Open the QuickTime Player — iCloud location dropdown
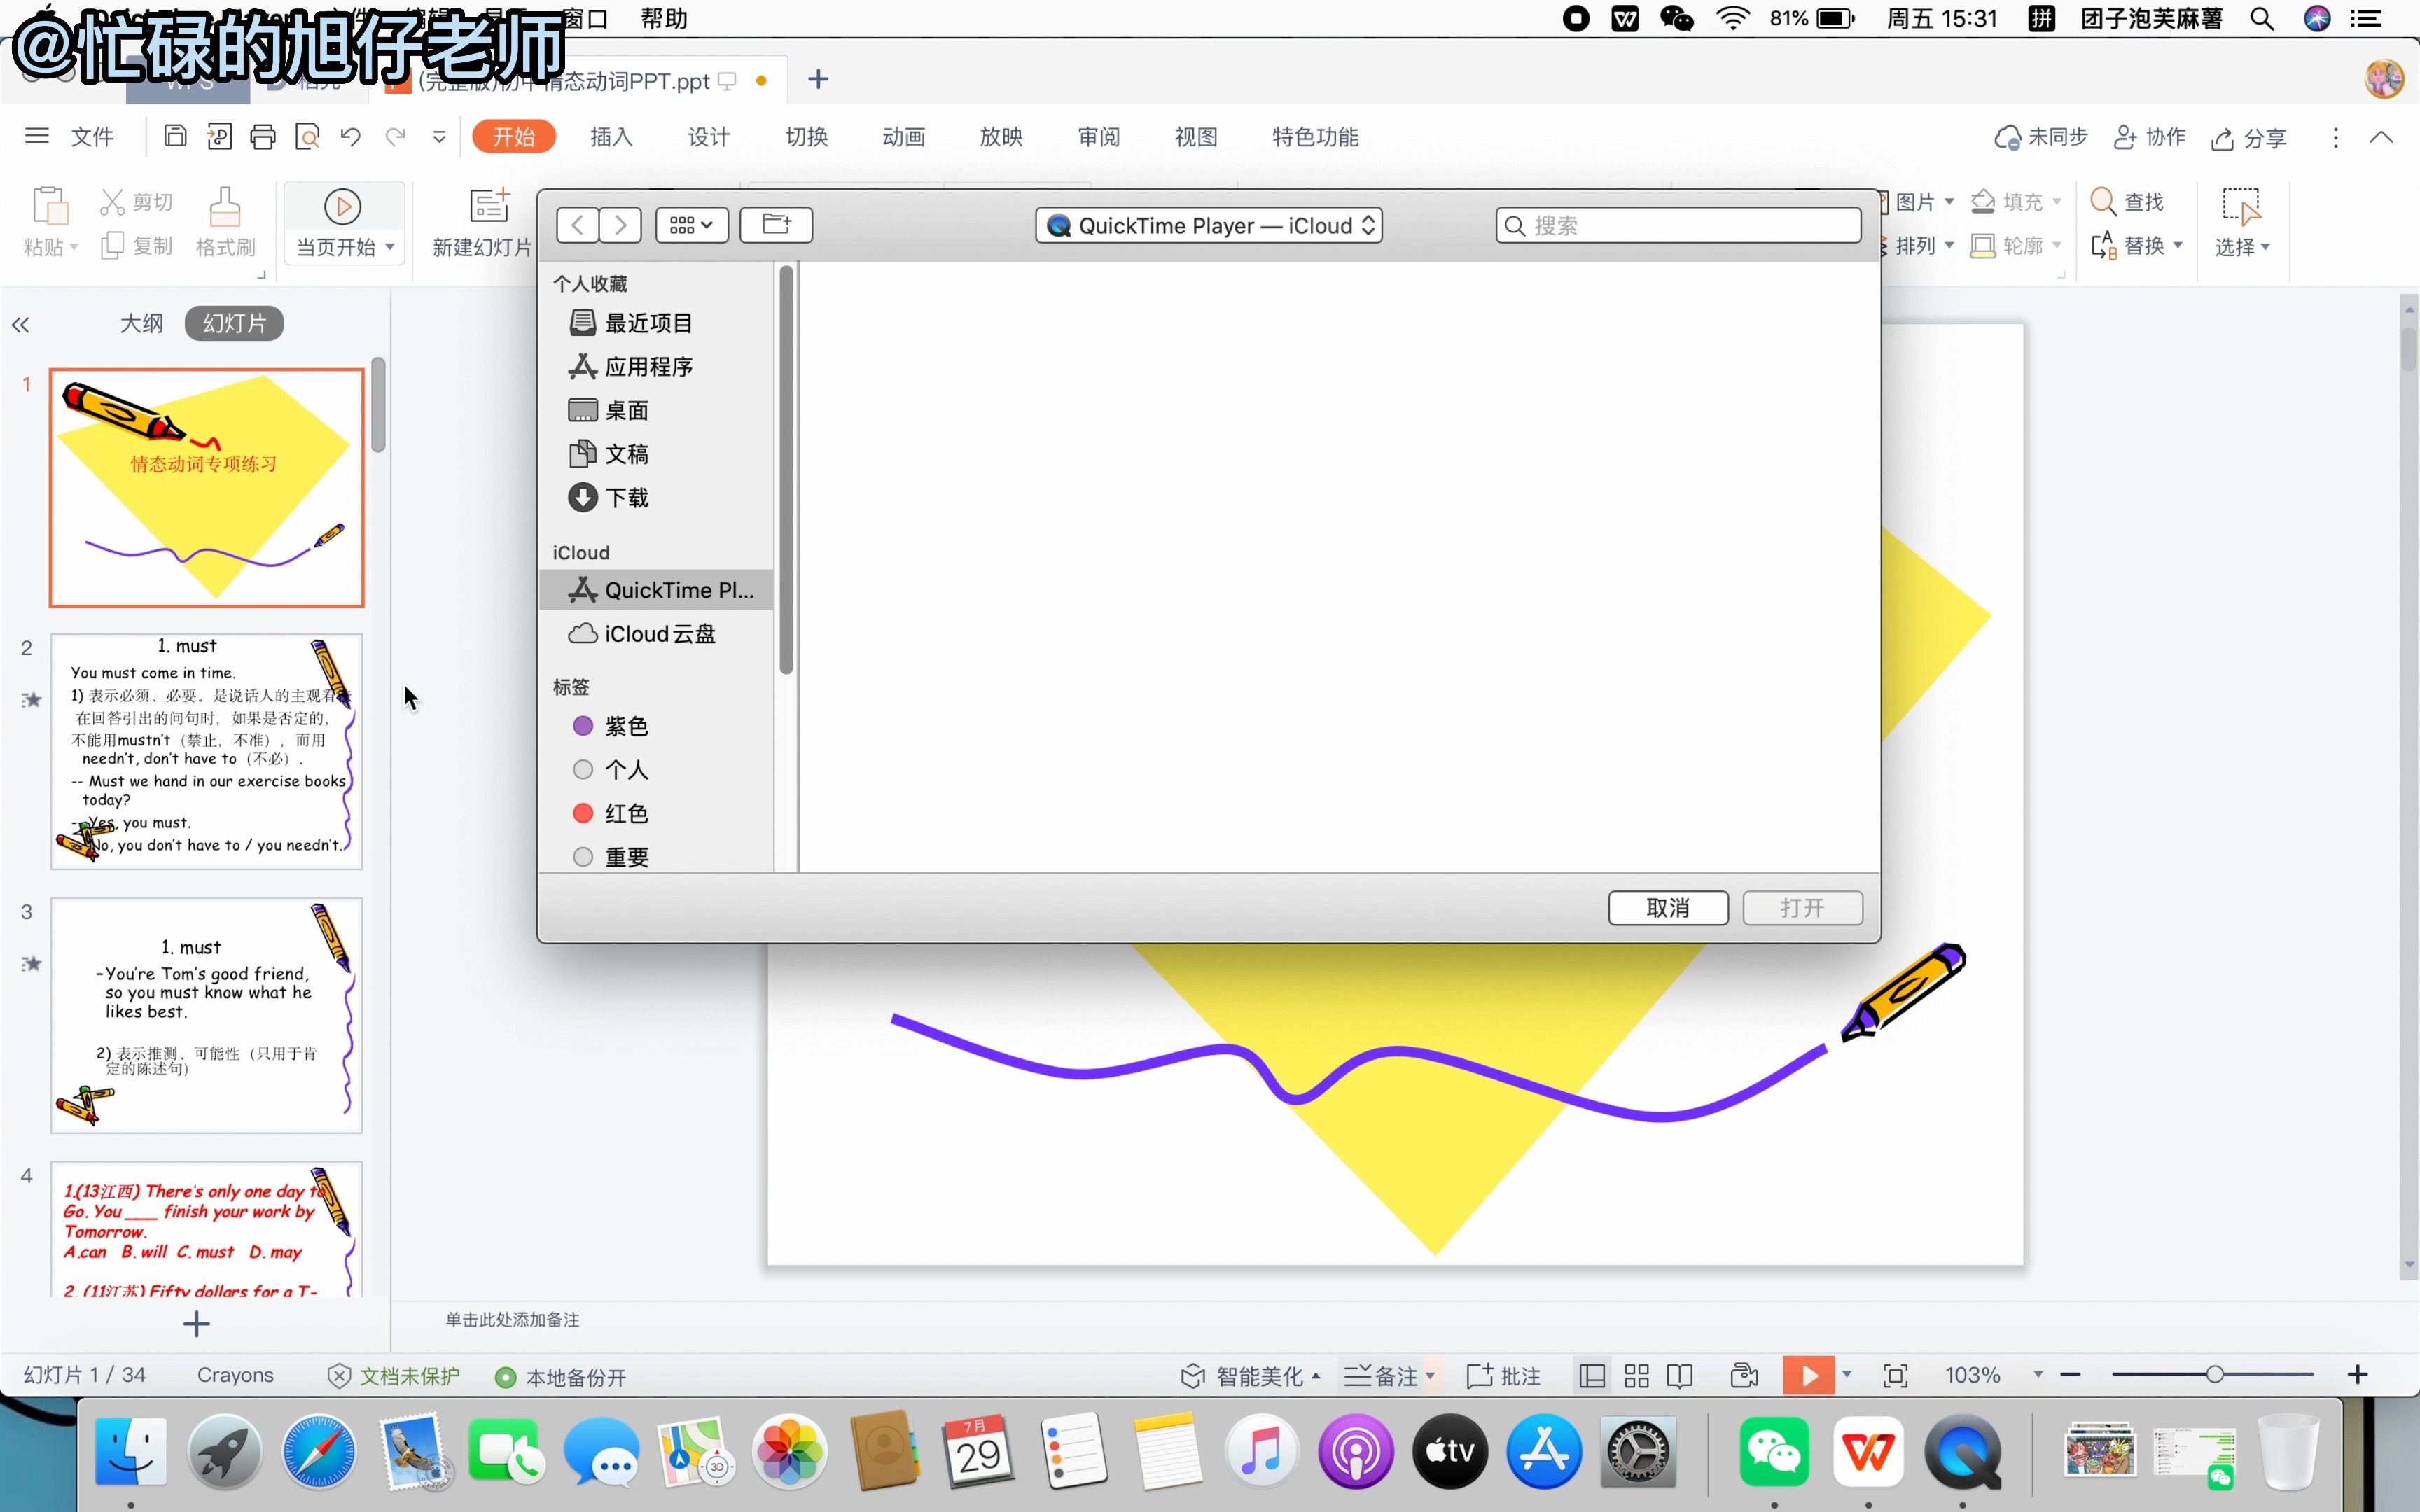 1208,225
